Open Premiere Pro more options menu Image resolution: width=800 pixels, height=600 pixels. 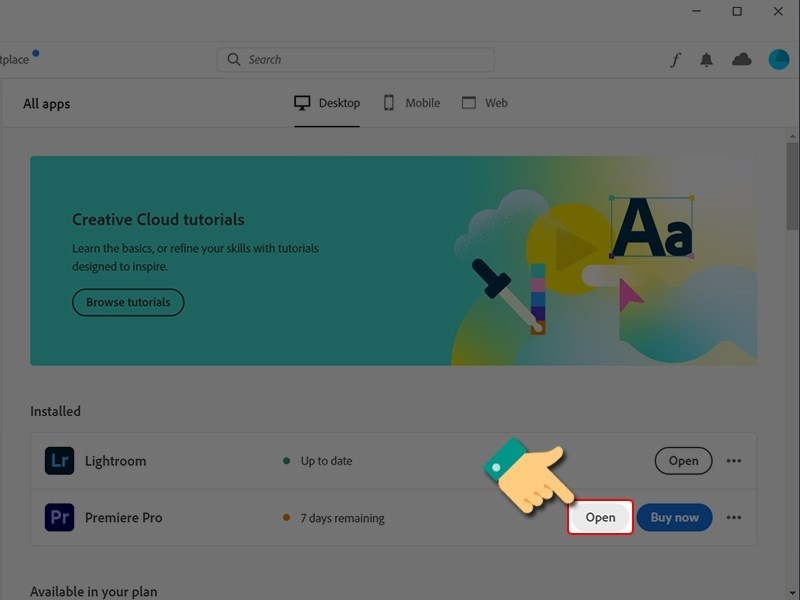point(734,518)
